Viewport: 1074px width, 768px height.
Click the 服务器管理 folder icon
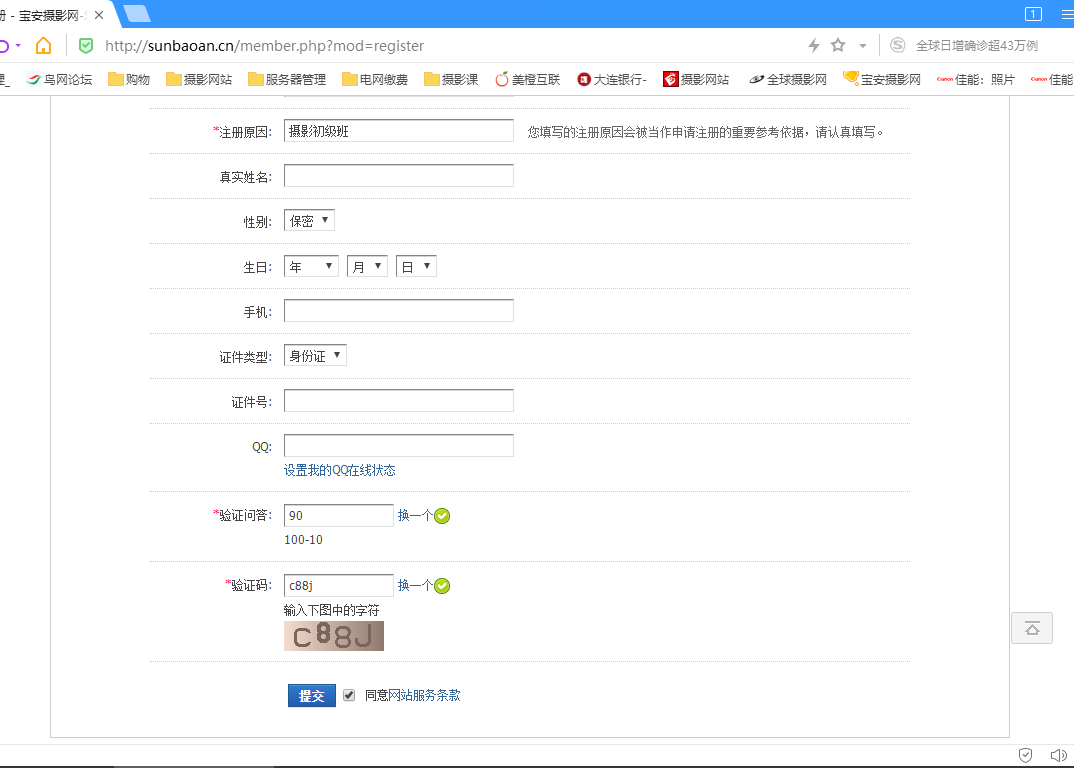(x=255, y=79)
